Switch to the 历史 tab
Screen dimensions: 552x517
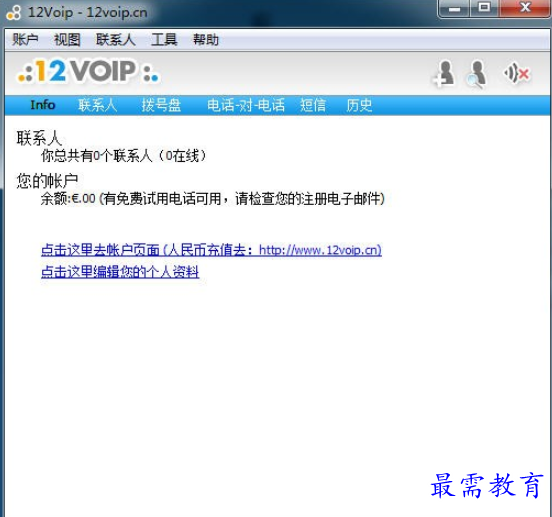point(359,105)
